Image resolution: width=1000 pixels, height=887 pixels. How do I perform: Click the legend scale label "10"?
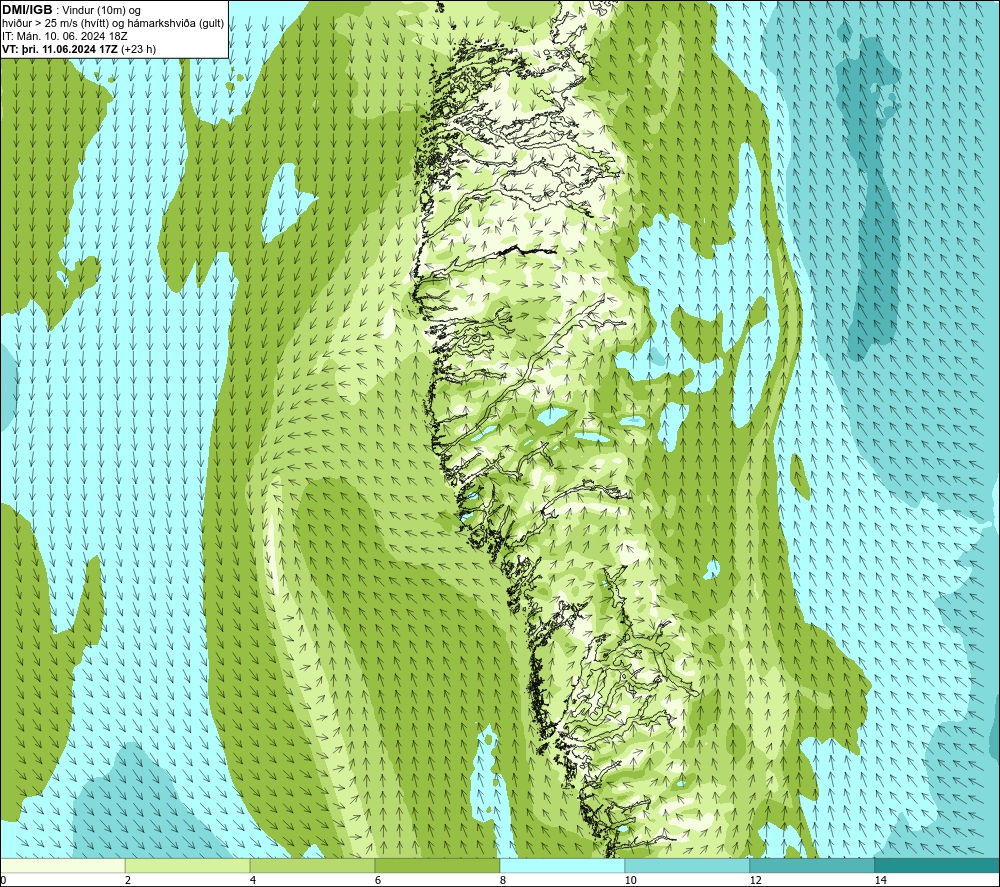pyautogui.click(x=630, y=880)
